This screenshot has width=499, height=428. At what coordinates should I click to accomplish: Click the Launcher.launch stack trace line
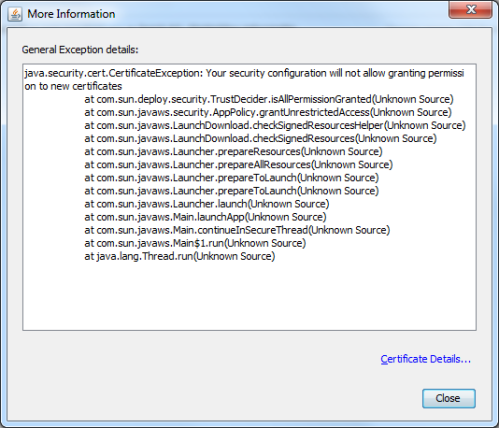(206, 204)
